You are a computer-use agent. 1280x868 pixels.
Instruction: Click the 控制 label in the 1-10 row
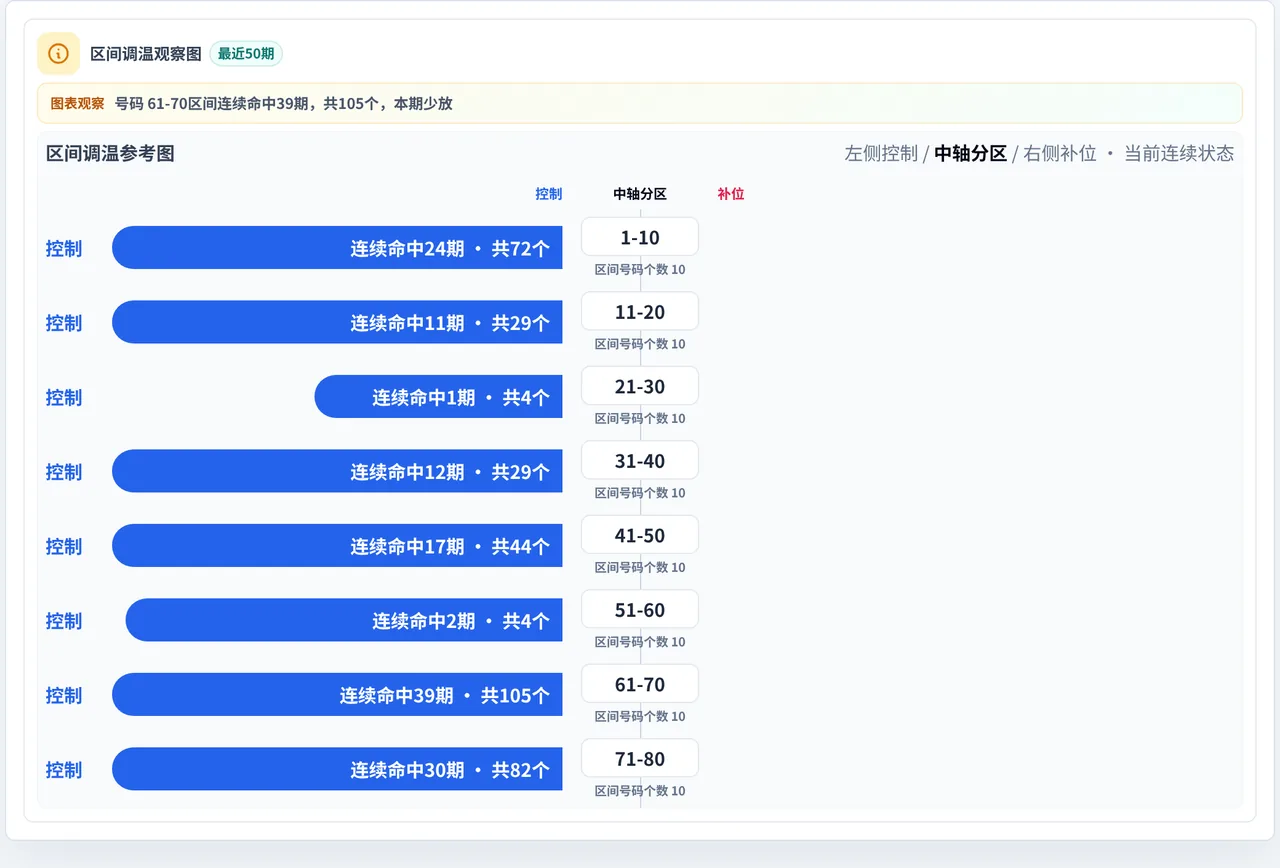(64, 248)
